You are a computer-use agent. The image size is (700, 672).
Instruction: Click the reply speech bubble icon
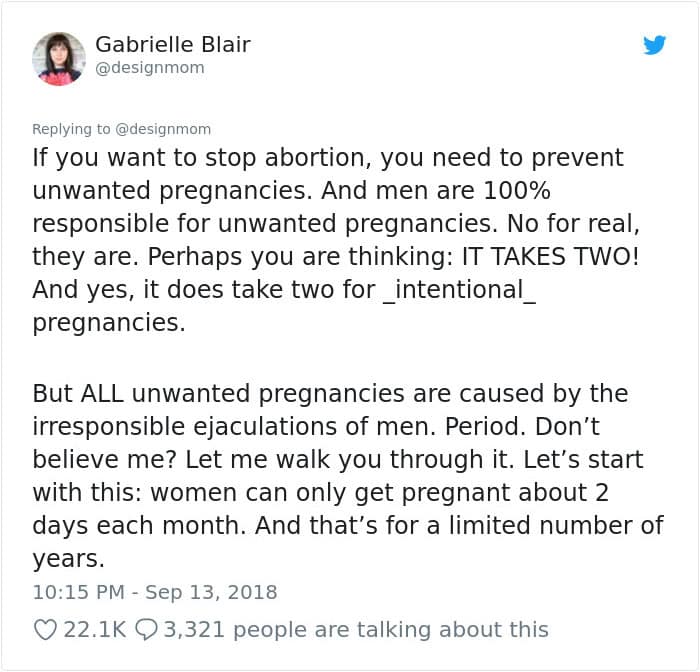point(146,630)
